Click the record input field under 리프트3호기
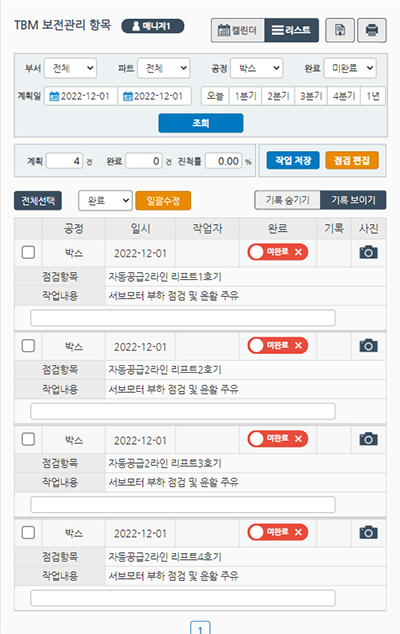Screen dimensions: 400x634 click(183, 505)
